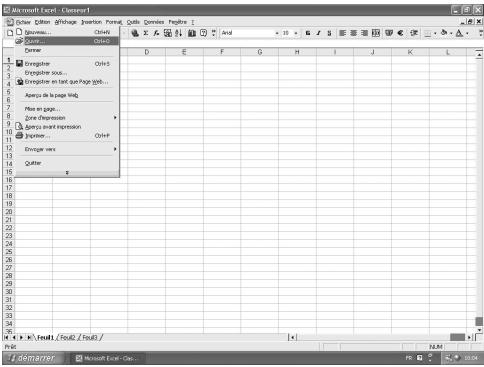
Task: Click the New document icon in the toolbar
Action: (x=10, y=33)
